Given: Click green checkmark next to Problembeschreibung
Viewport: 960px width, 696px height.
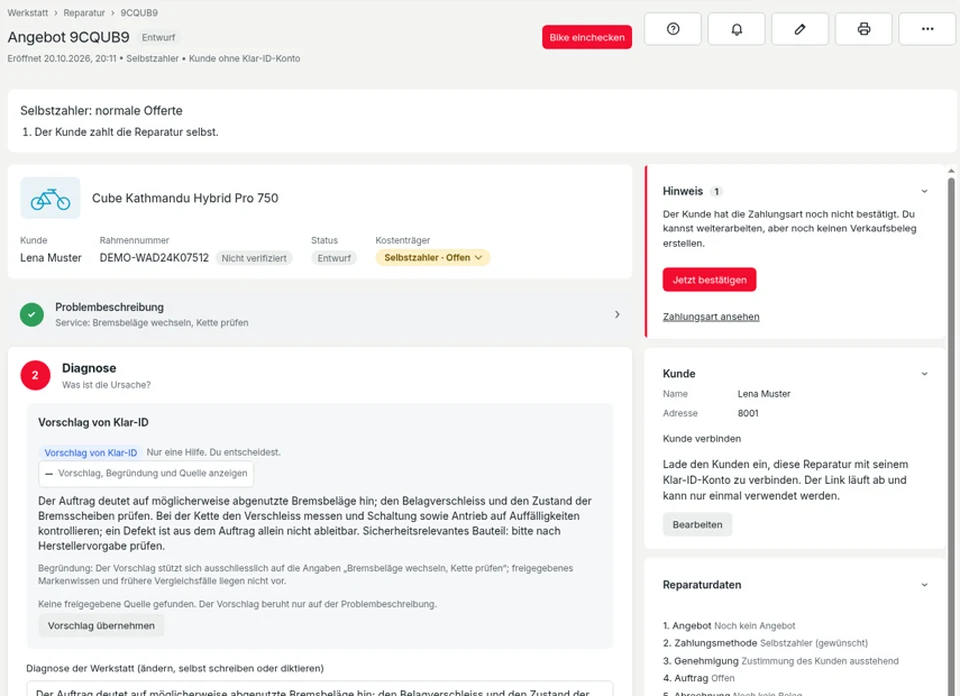Looking at the screenshot, I should click(32, 315).
